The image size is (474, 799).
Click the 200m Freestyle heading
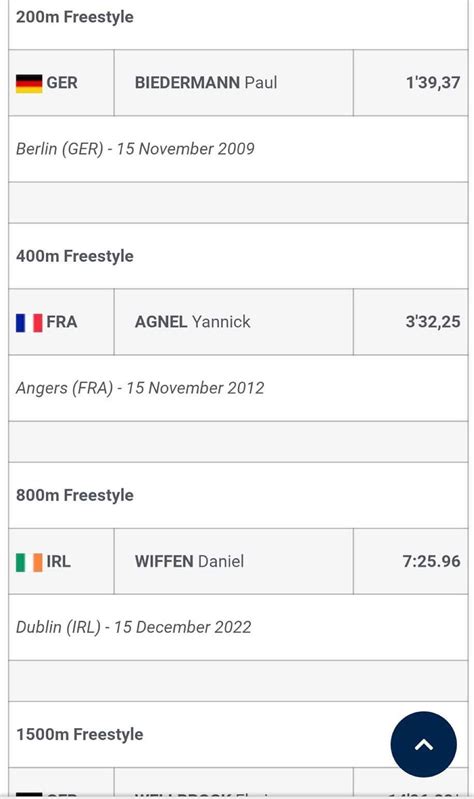(x=74, y=17)
